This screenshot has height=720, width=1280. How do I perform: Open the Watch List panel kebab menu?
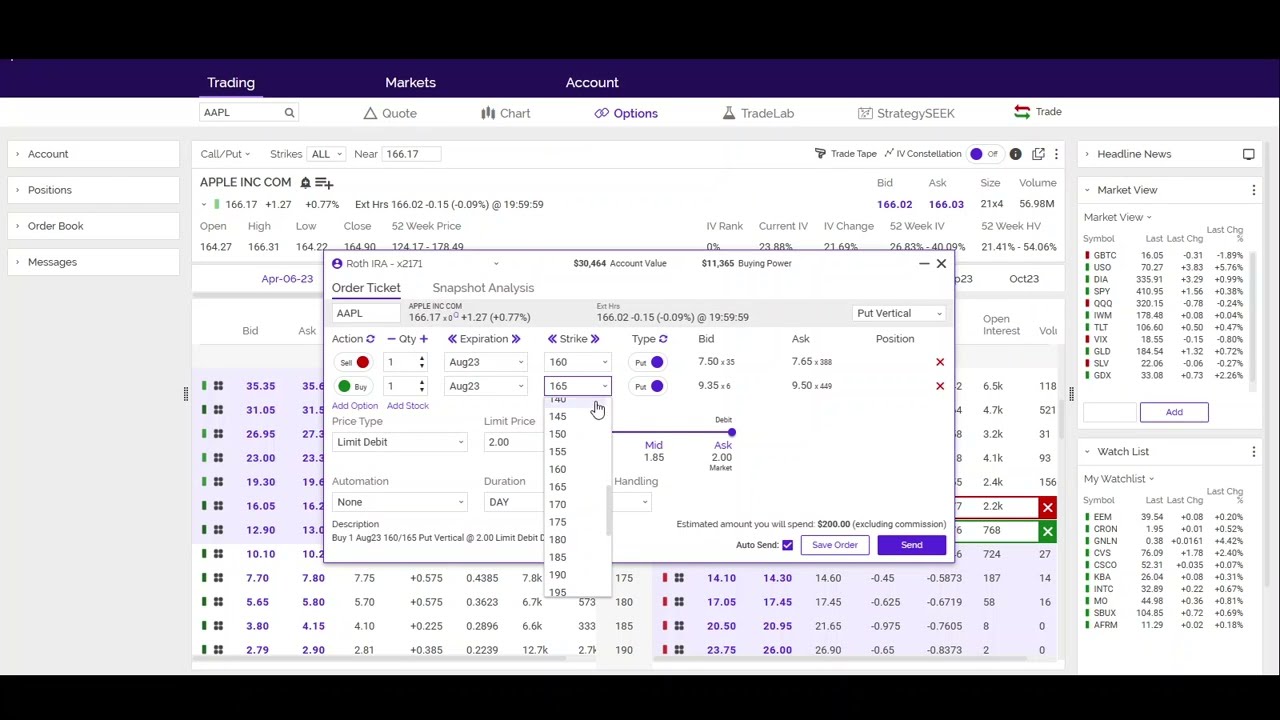click(1253, 452)
